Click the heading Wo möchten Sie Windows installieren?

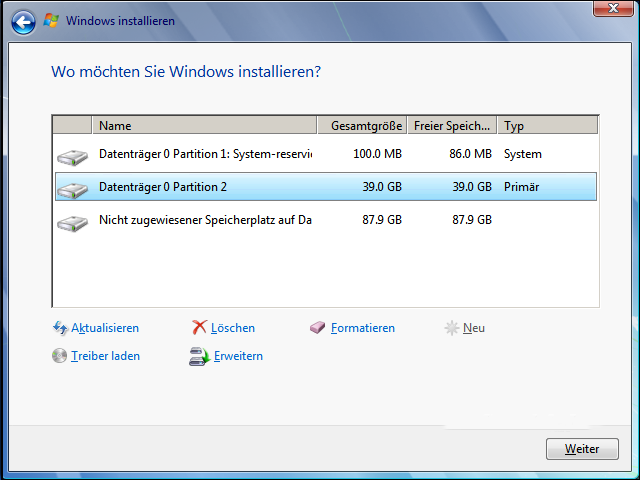click(x=186, y=71)
